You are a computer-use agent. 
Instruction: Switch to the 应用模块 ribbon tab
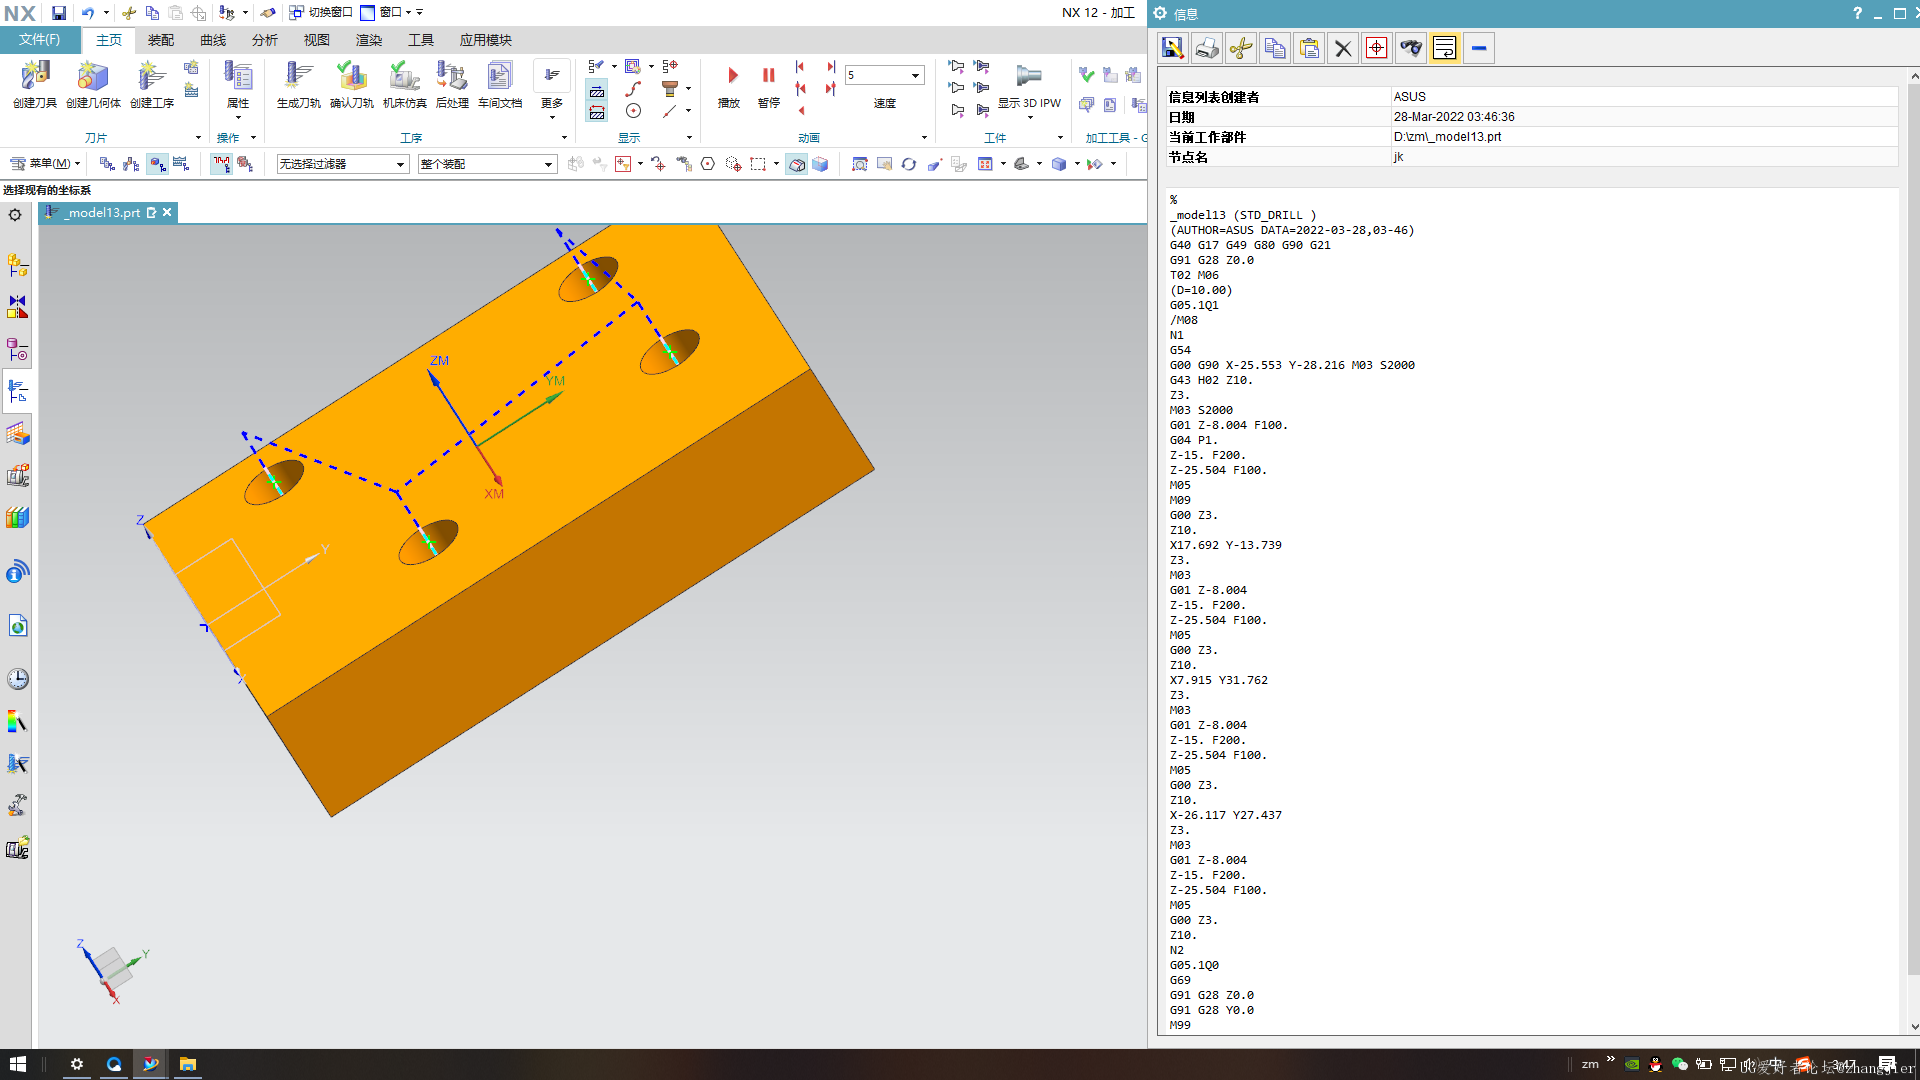pyautogui.click(x=486, y=40)
